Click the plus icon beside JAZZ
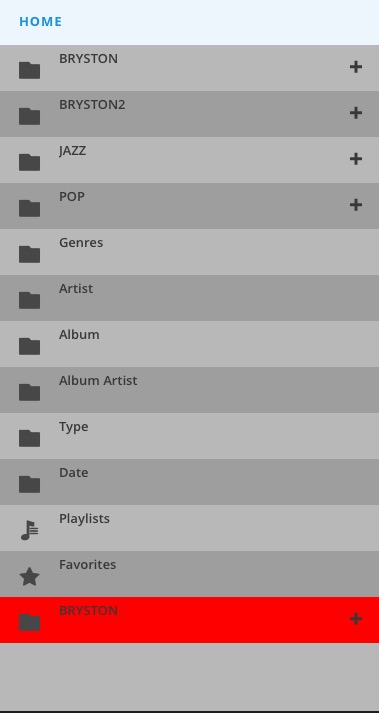Viewport: 379px width, 713px height. pyautogui.click(x=355, y=159)
